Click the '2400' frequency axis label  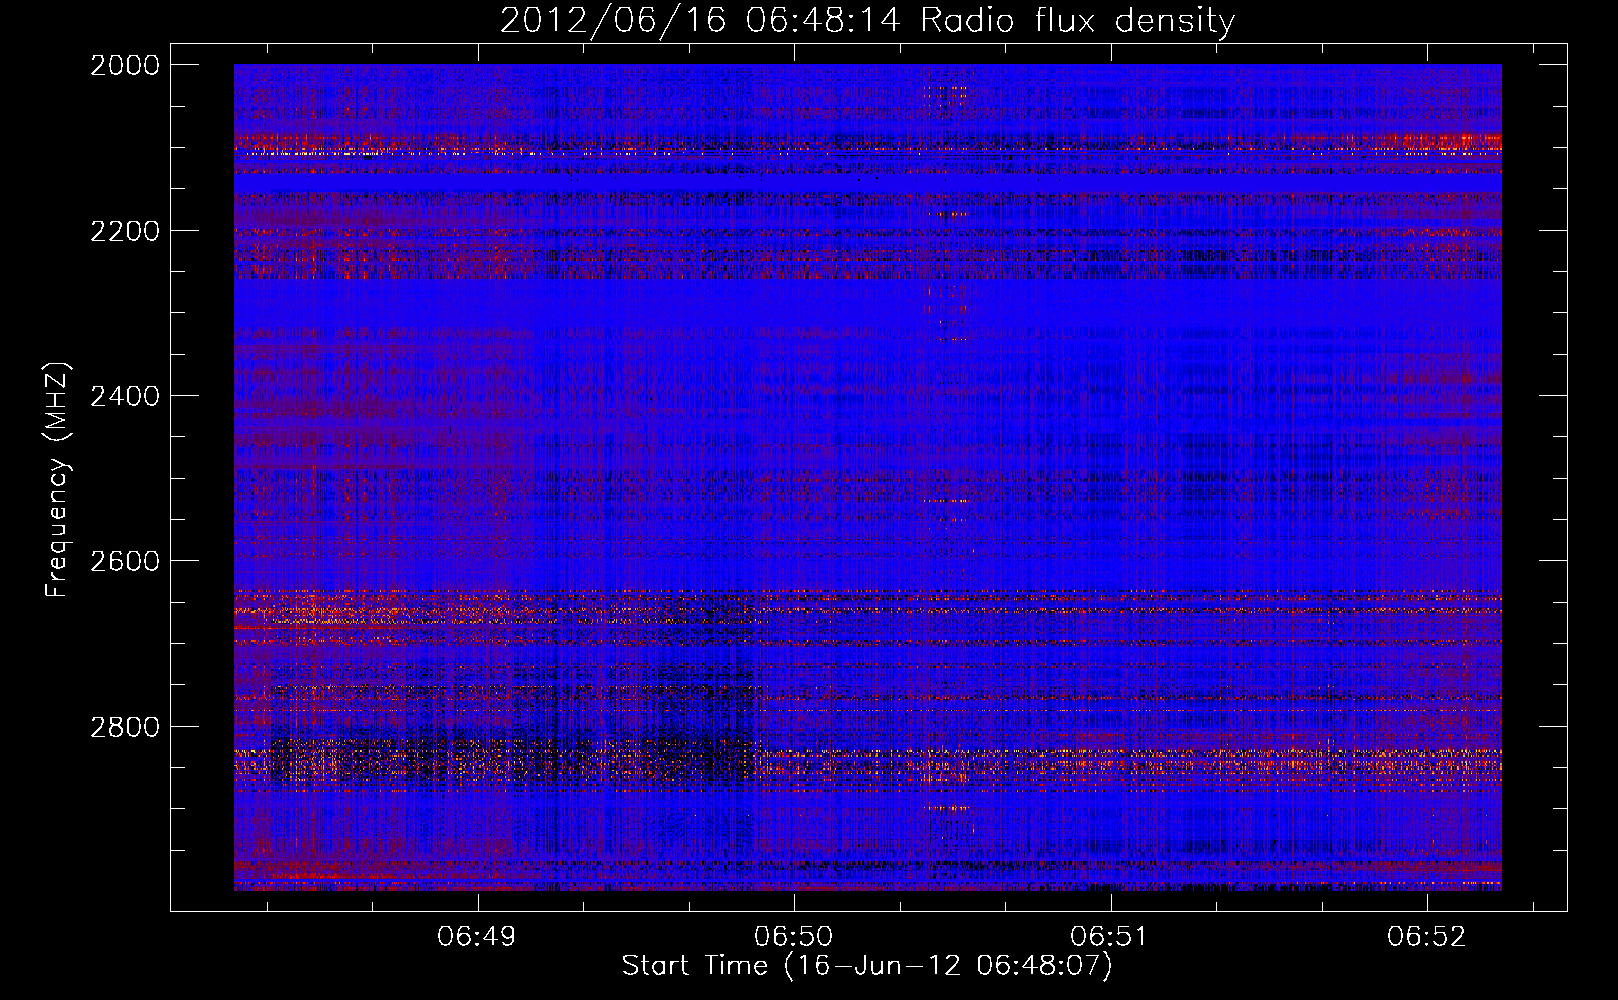pyautogui.click(x=124, y=396)
